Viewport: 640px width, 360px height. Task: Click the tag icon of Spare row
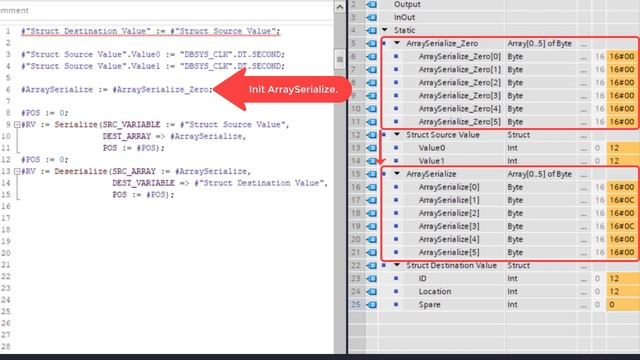pyautogui.click(x=371, y=305)
